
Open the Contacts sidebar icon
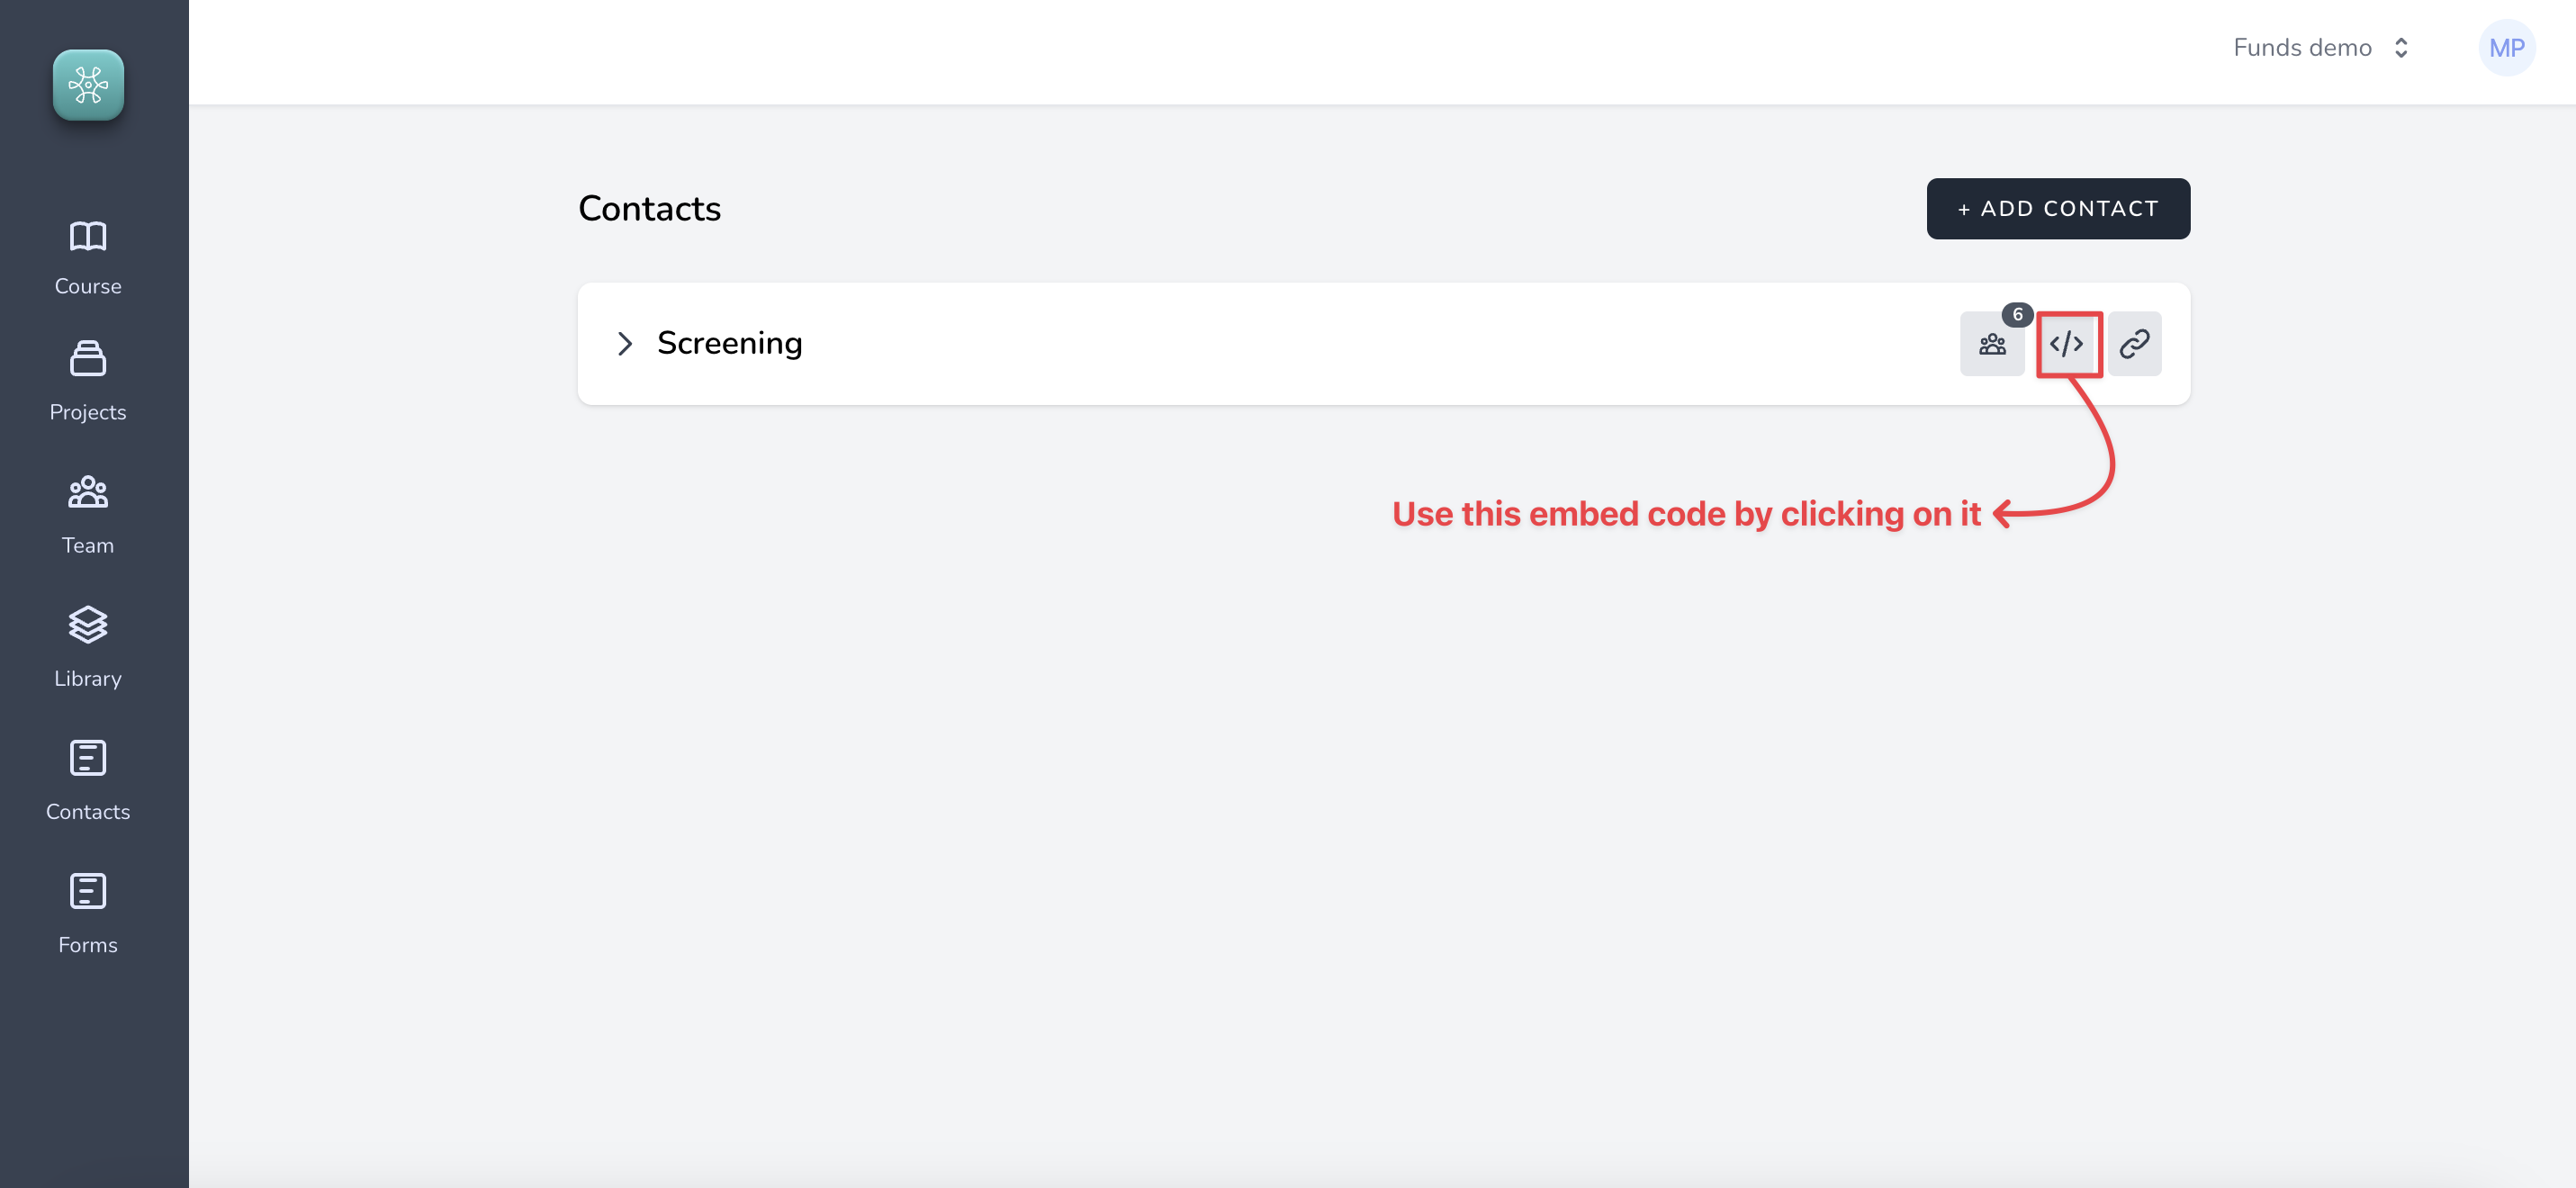[x=88, y=758]
